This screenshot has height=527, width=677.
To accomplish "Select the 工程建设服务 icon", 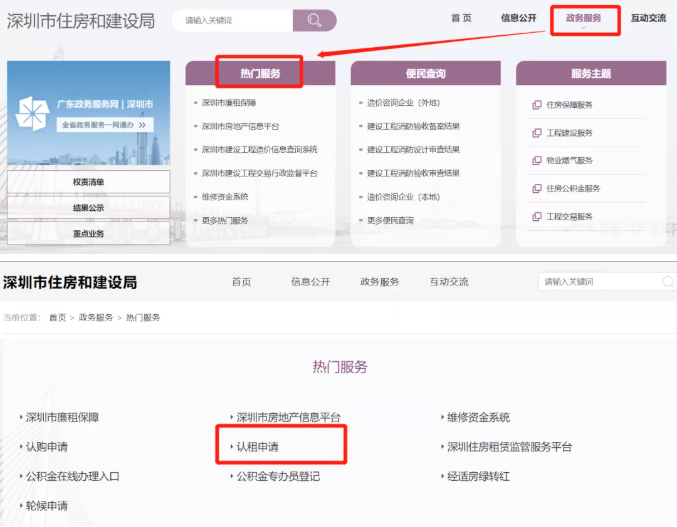I will pyautogui.click(x=537, y=133).
